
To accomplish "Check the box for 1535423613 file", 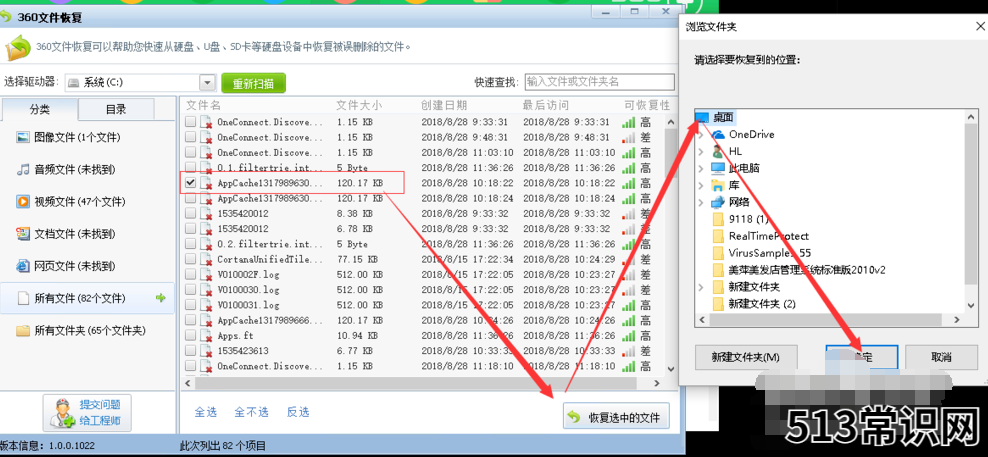I will [x=190, y=351].
